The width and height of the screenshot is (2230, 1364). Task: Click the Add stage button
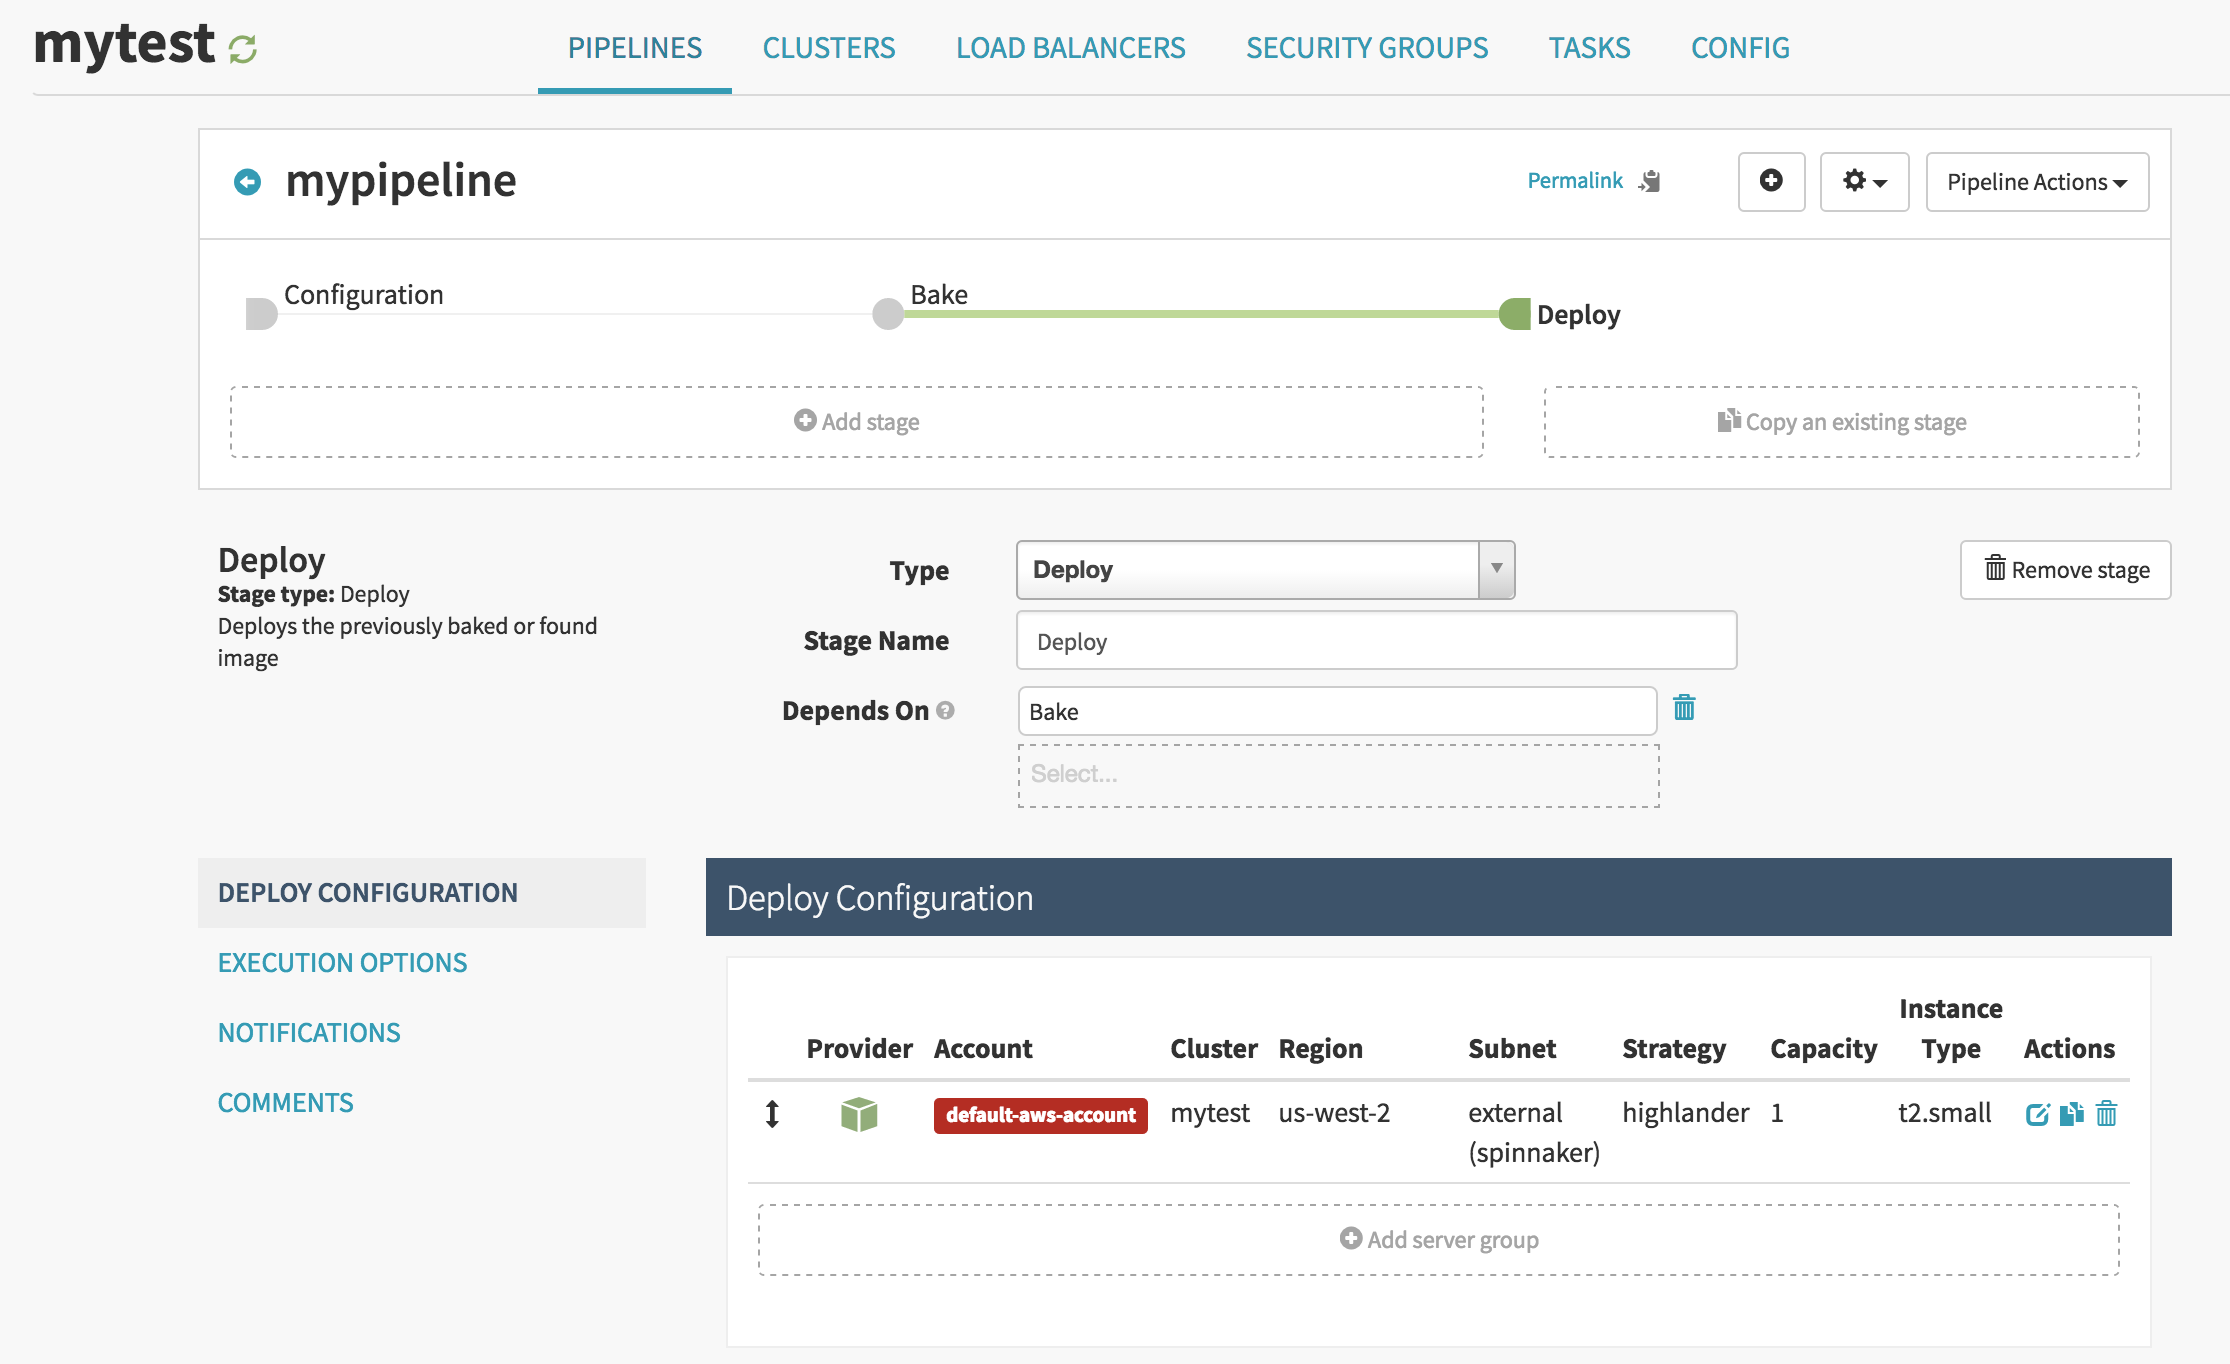856,422
